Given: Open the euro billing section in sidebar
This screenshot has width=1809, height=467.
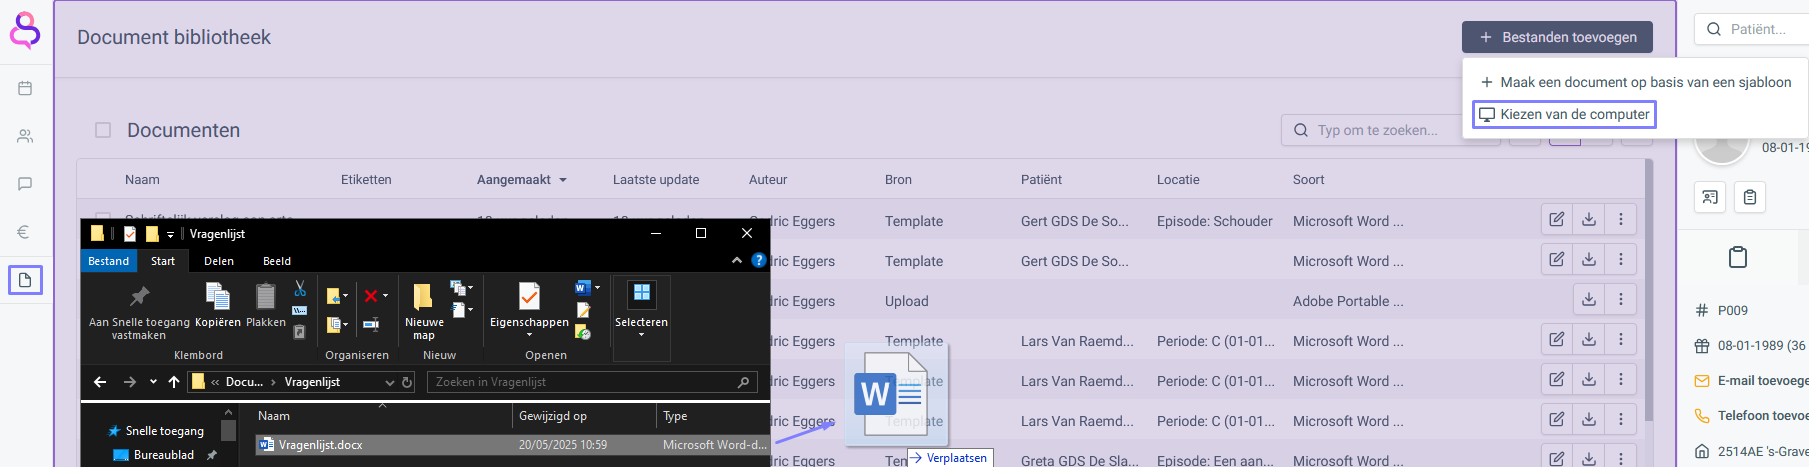Looking at the screenshot, I should 25,232.
